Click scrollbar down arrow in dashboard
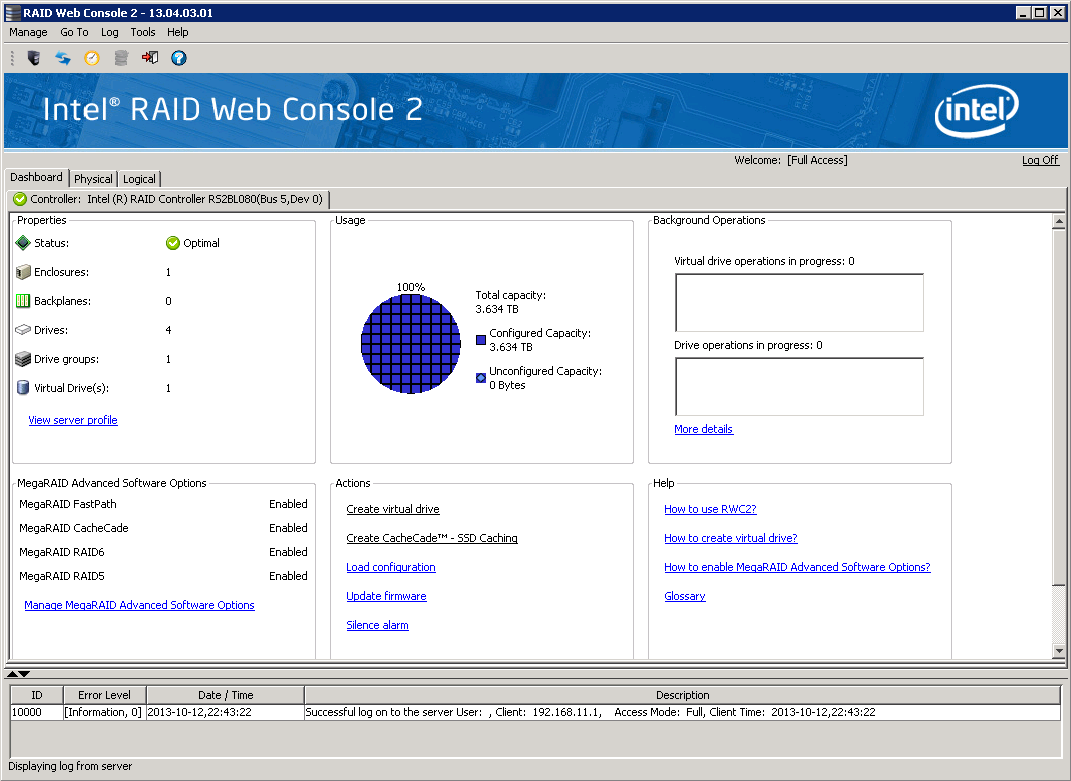The height and width of the screenshot is (781, 1071). (x=1059, y=651)
